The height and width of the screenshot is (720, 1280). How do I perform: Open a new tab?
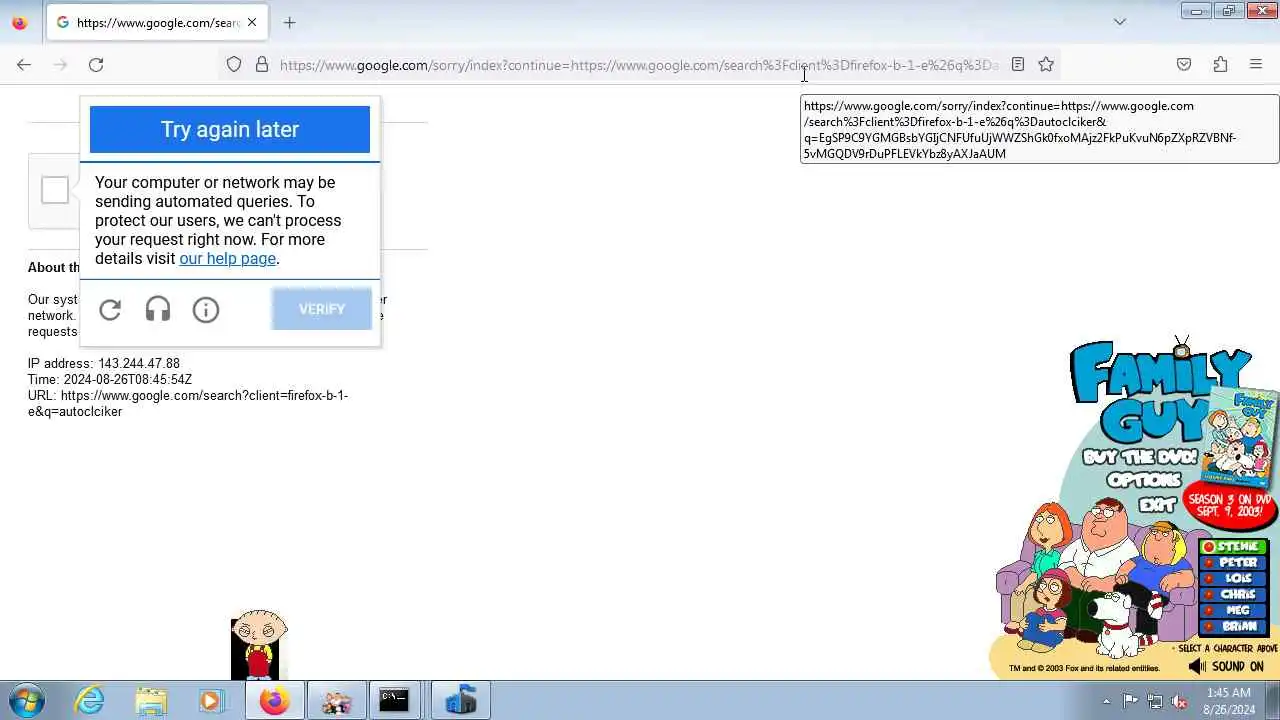[290, 22]
